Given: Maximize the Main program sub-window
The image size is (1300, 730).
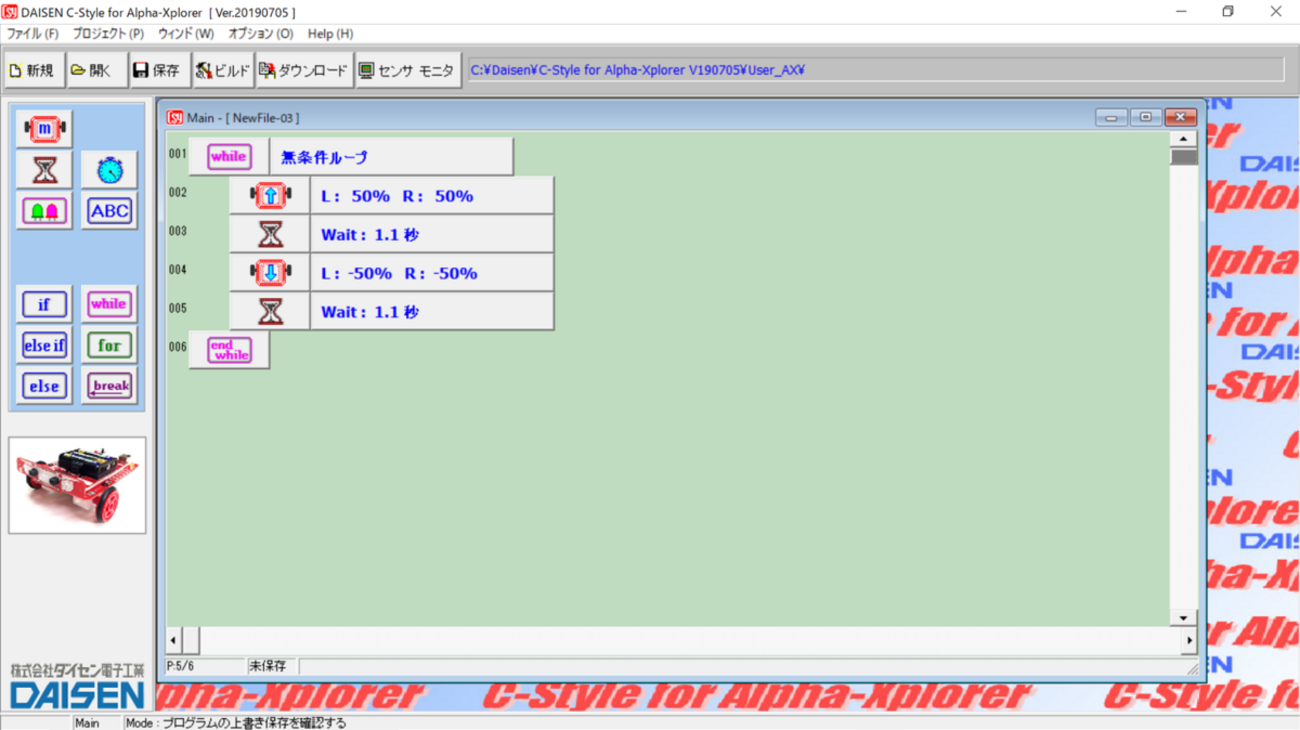Looking at the screenshot, I should (1145, 118).
